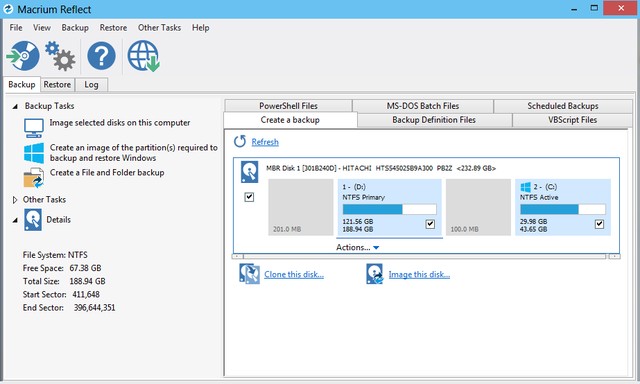Select the Create a backup tab

point(290,120)
